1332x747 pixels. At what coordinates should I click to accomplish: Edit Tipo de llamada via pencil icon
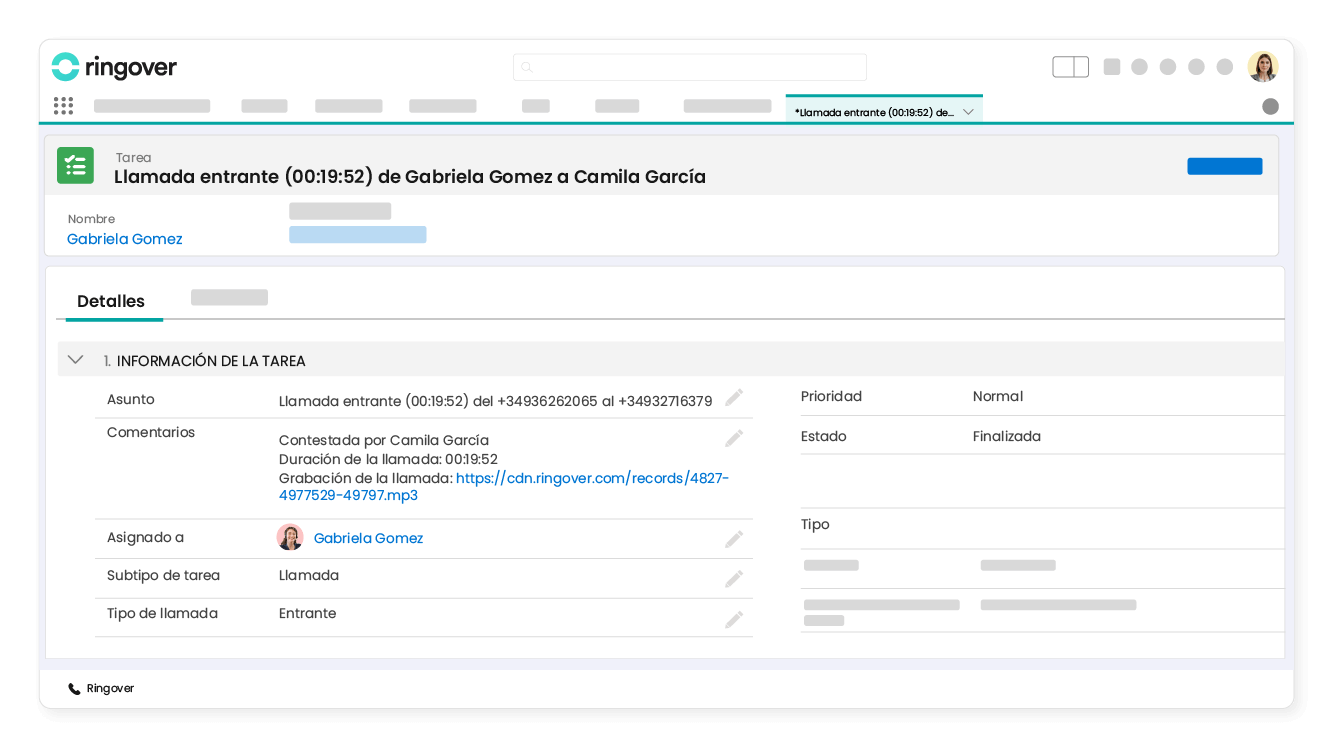(x=734, y=620)
